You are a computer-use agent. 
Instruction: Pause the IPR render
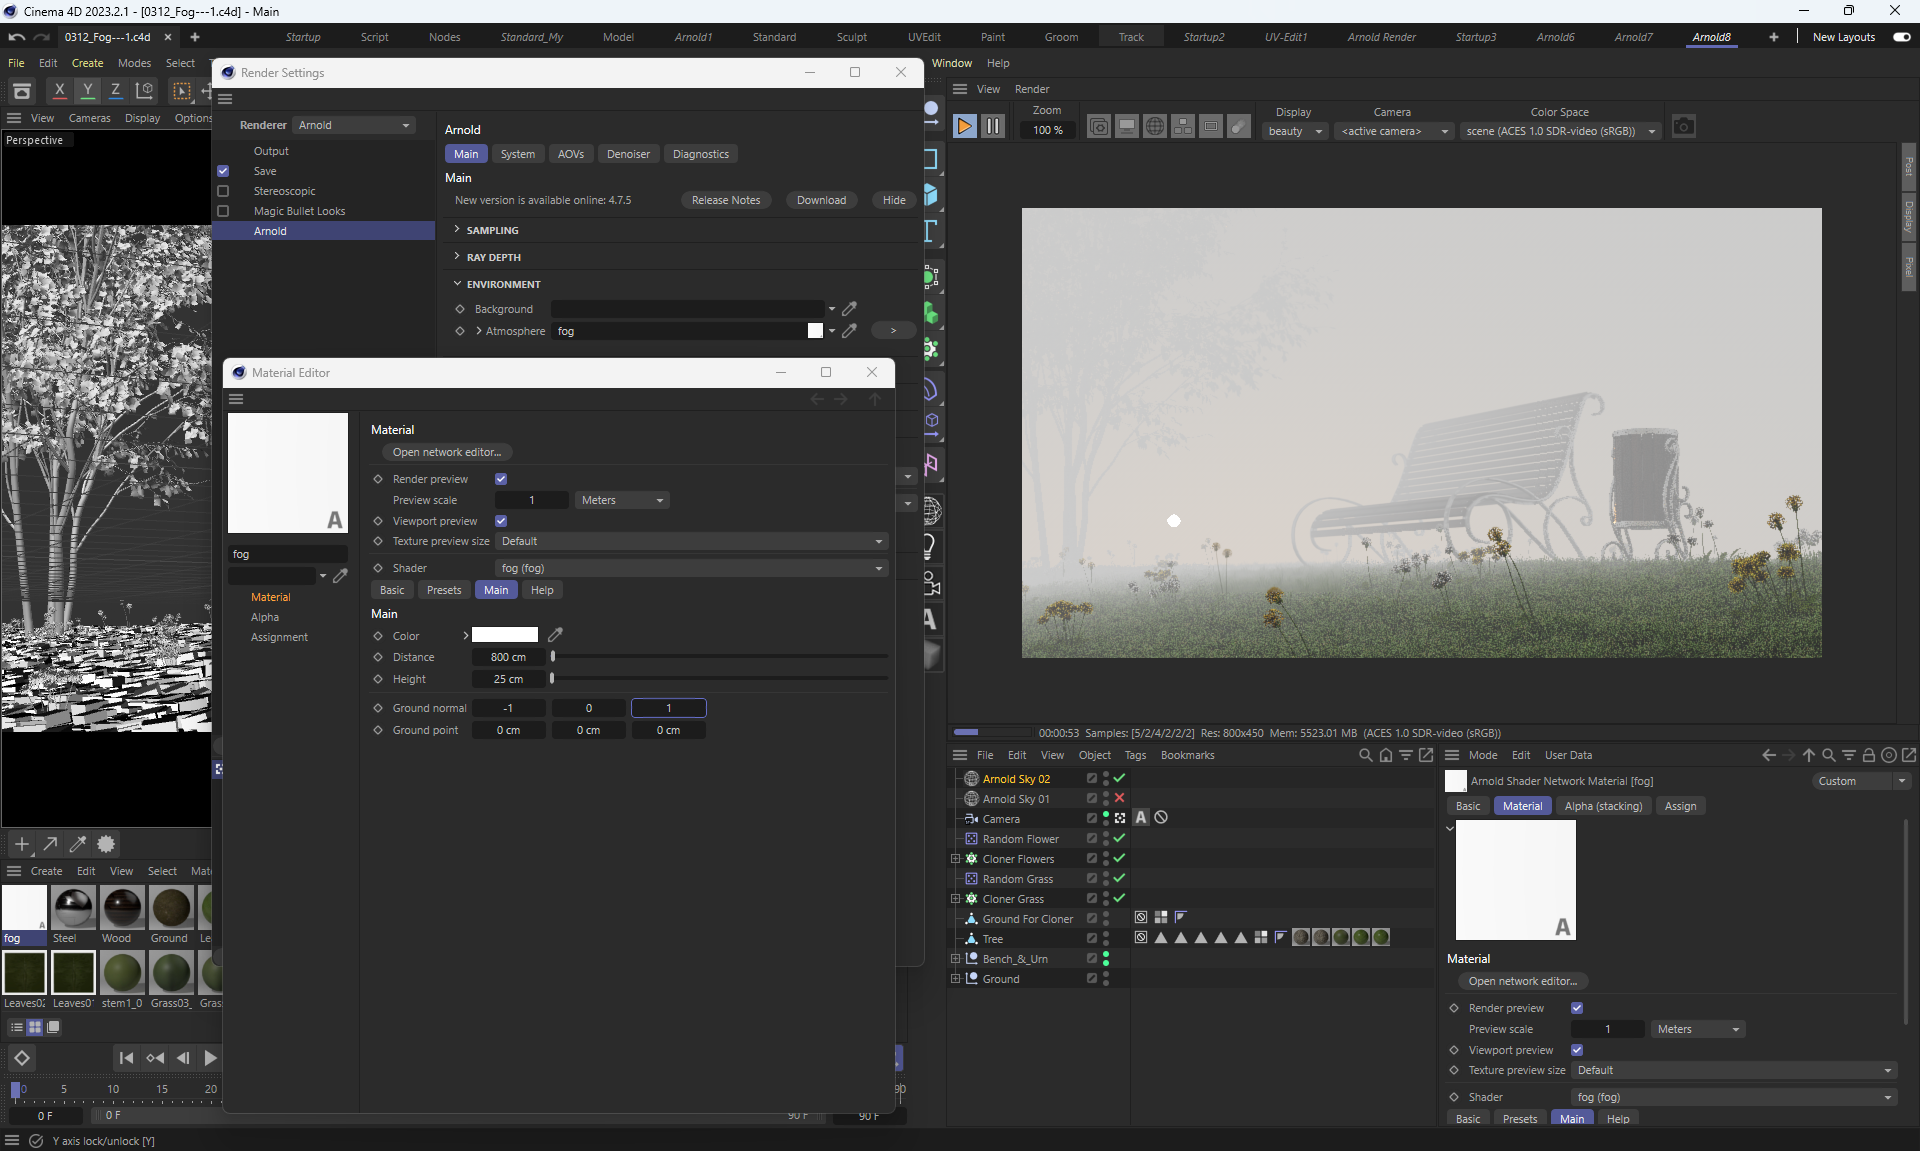(992, 127)
